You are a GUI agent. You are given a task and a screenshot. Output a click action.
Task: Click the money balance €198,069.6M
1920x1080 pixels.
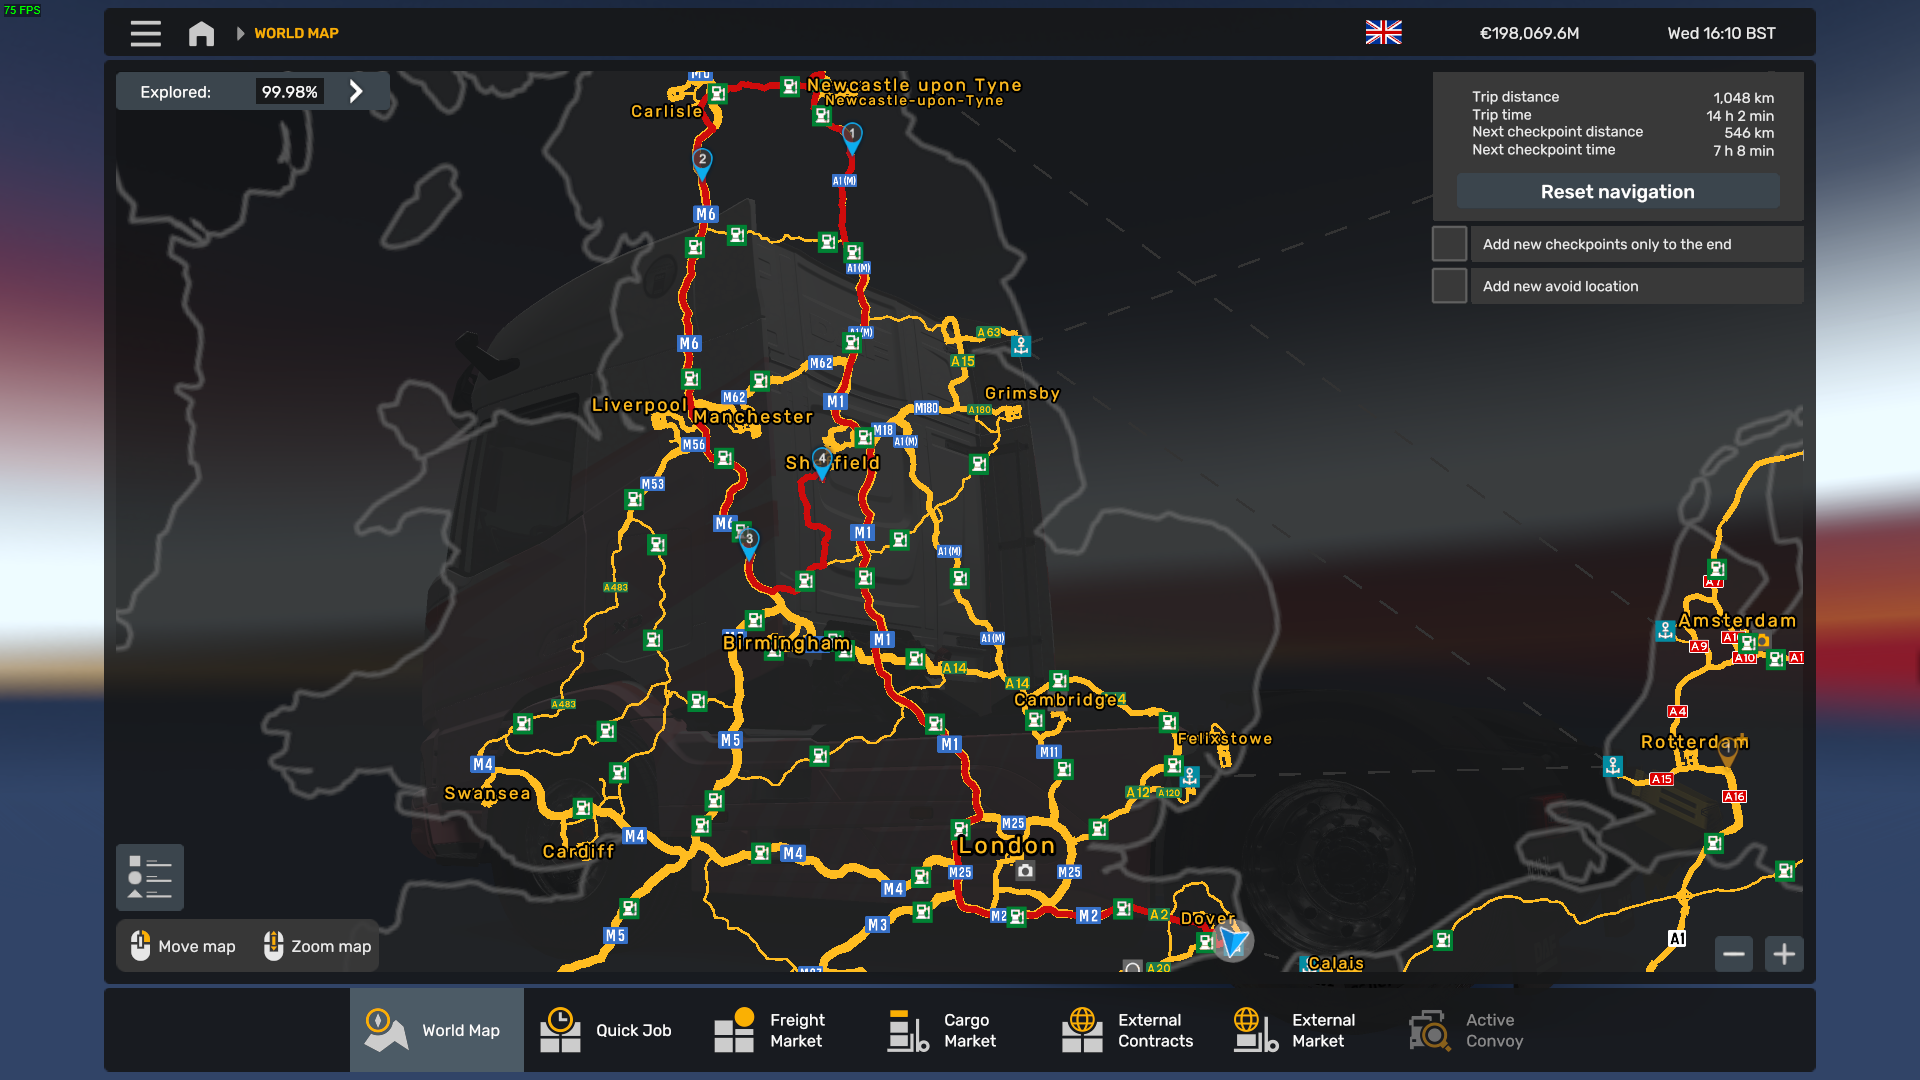(1529, 33)
